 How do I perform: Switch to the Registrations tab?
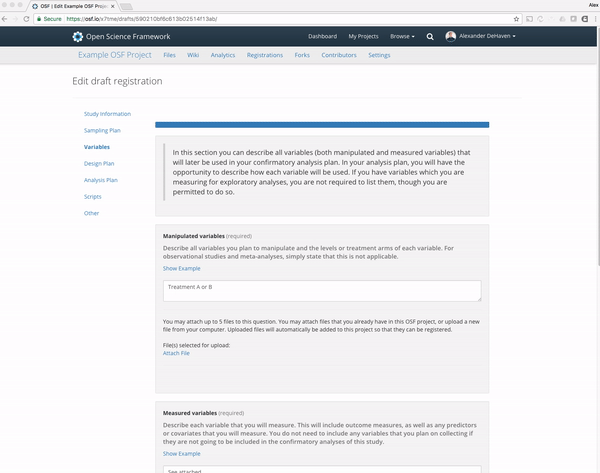[x=265, y=55]
